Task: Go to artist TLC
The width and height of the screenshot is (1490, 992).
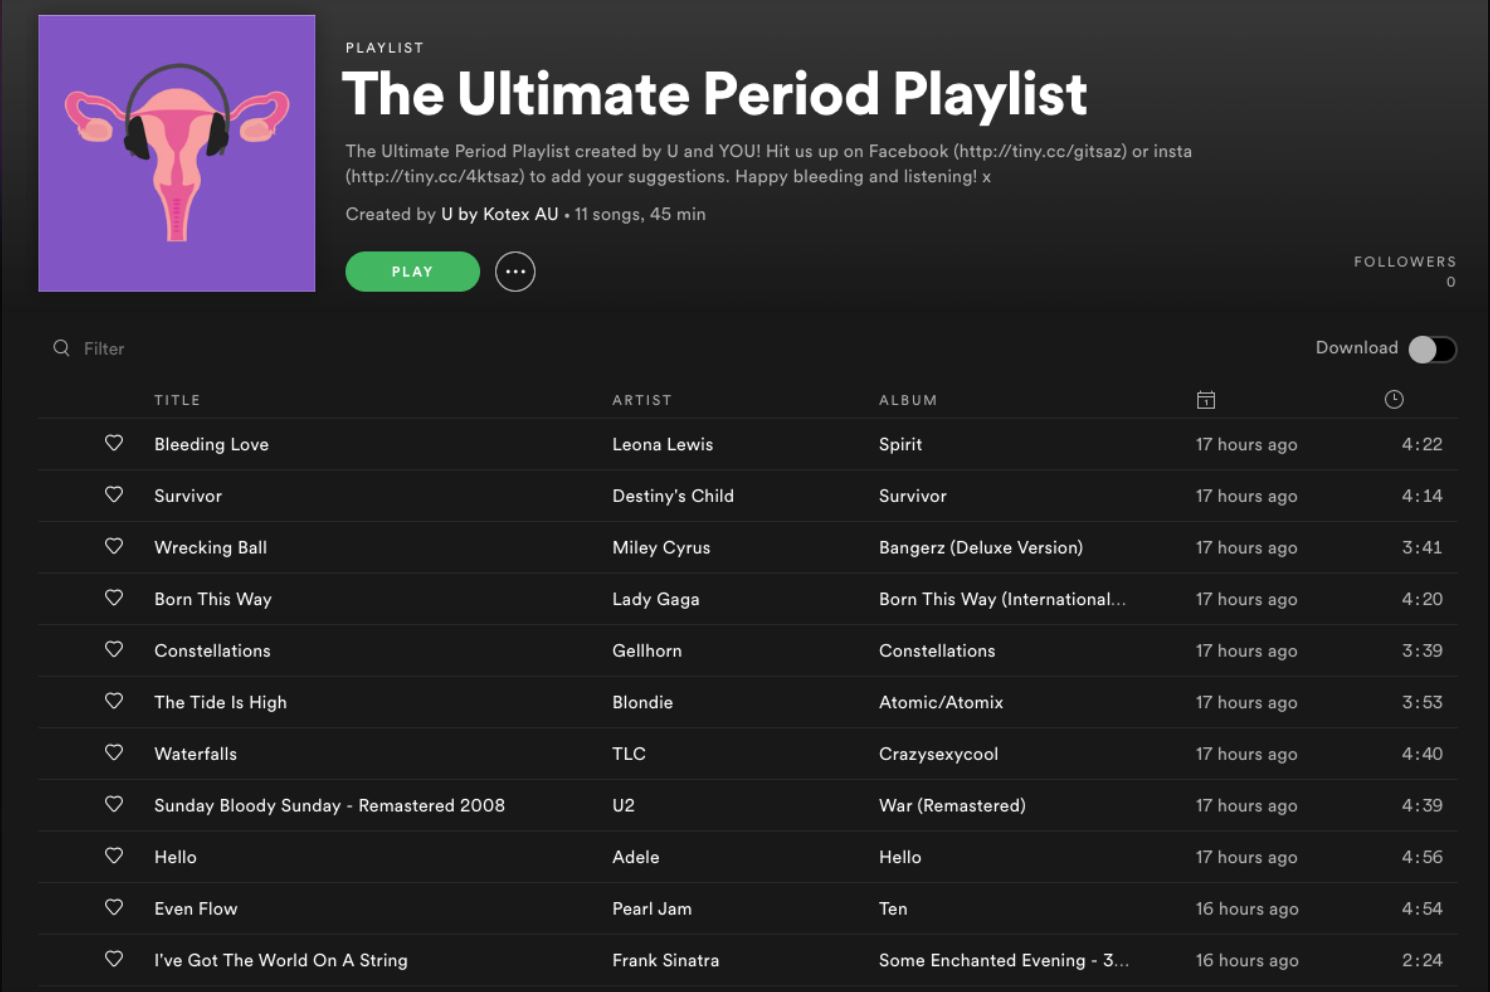Action: (629, 754)
